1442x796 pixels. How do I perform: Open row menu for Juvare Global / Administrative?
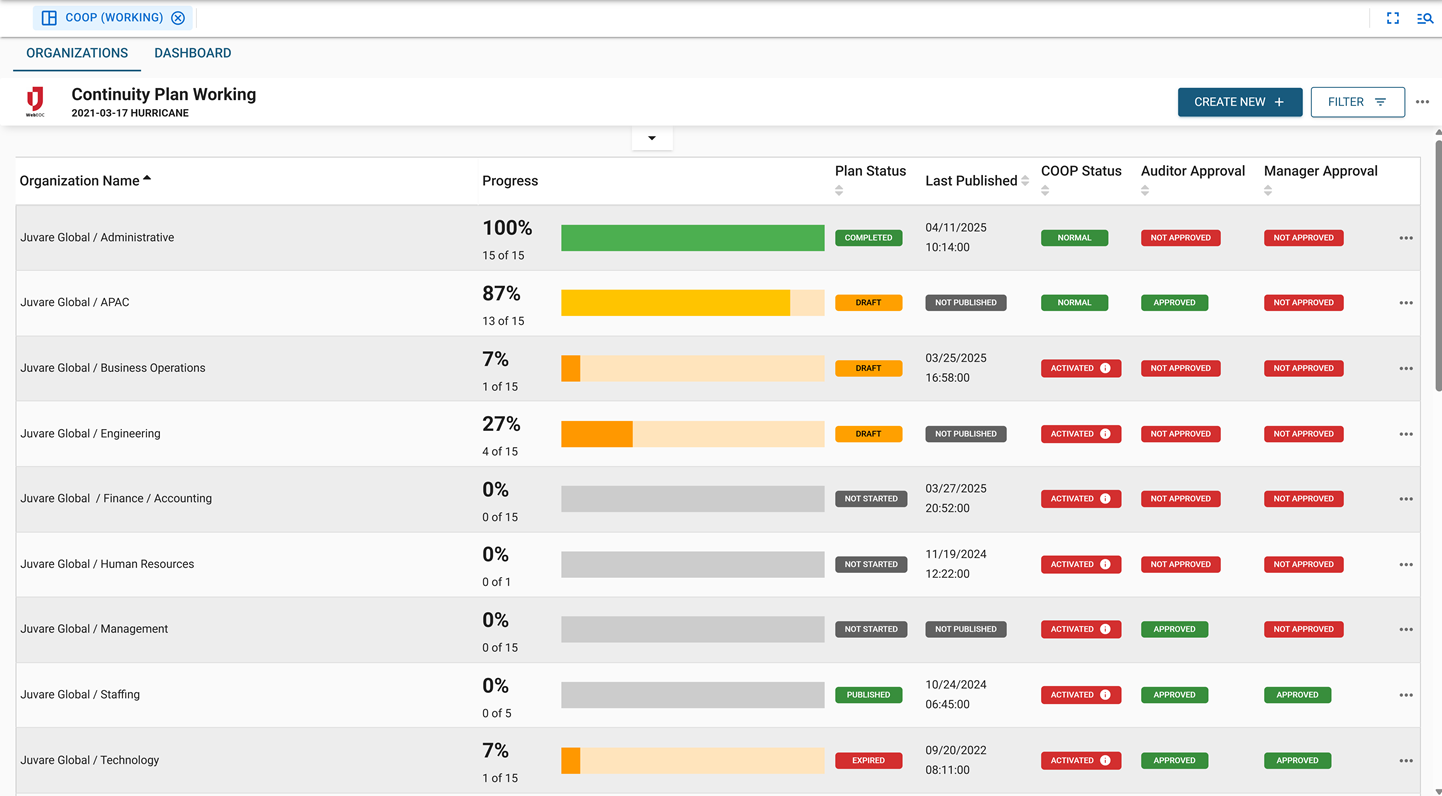(1405, 238)
